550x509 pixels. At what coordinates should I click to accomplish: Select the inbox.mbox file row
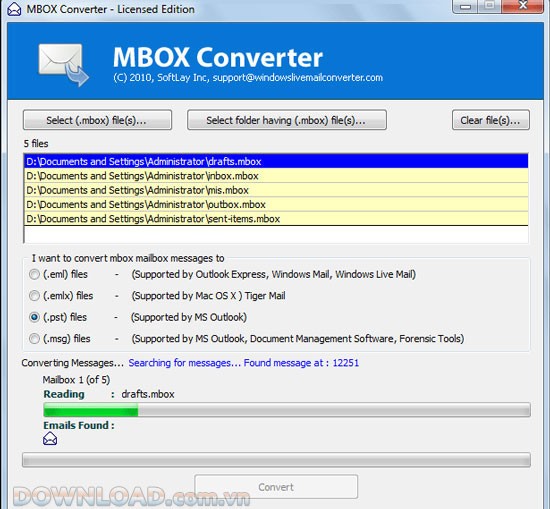point(276,176)
